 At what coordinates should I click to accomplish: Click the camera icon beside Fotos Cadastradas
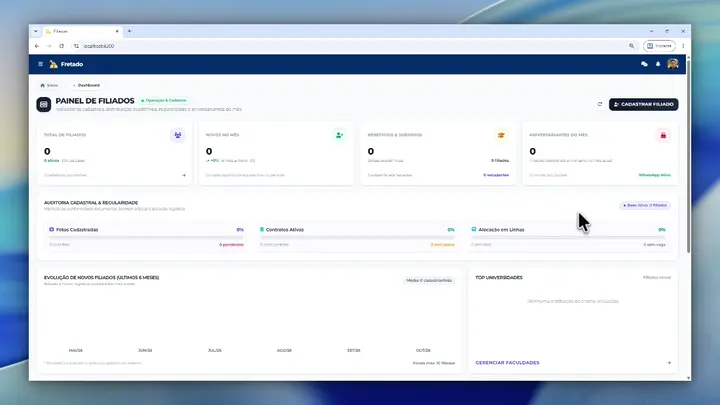pos(51,229)
